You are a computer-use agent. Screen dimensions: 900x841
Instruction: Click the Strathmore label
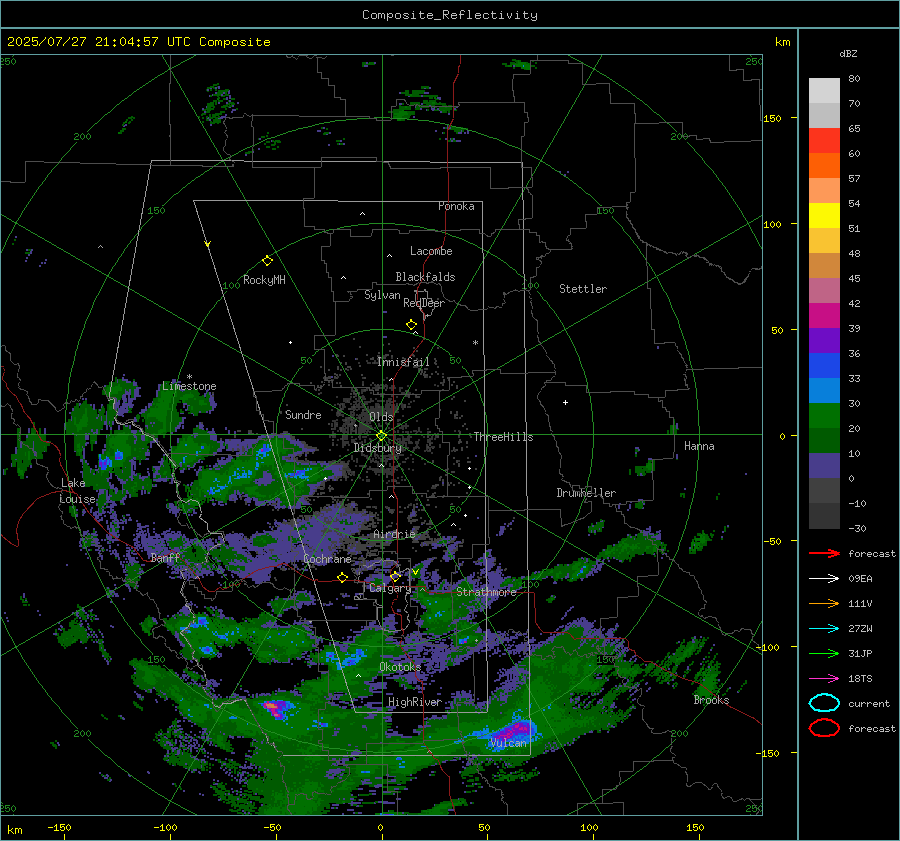486,592
